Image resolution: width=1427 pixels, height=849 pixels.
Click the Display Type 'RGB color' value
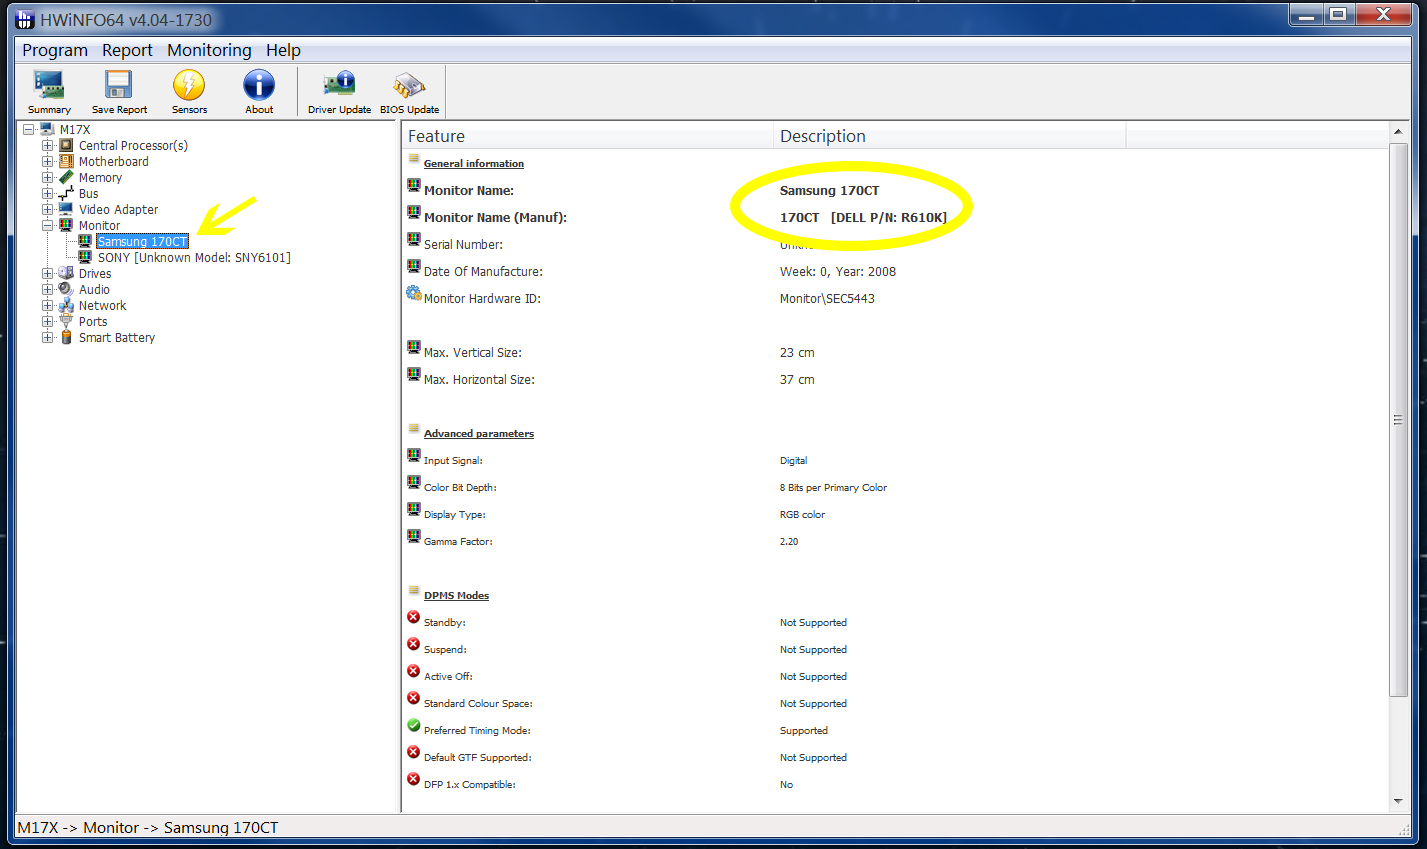[x=802, y=514]
